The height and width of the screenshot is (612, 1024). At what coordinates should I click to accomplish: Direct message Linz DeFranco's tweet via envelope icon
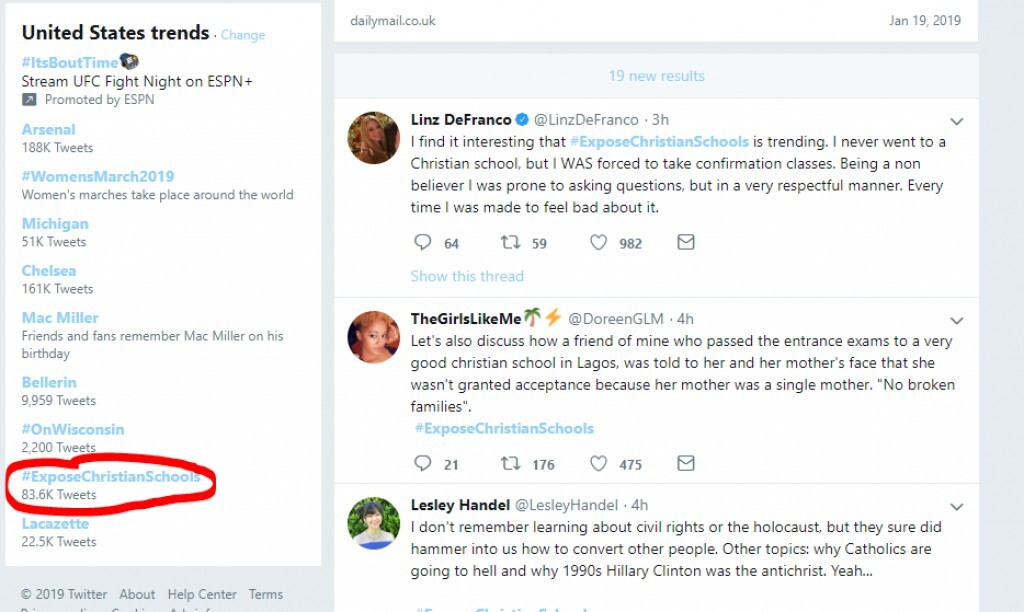click(686, 242)
